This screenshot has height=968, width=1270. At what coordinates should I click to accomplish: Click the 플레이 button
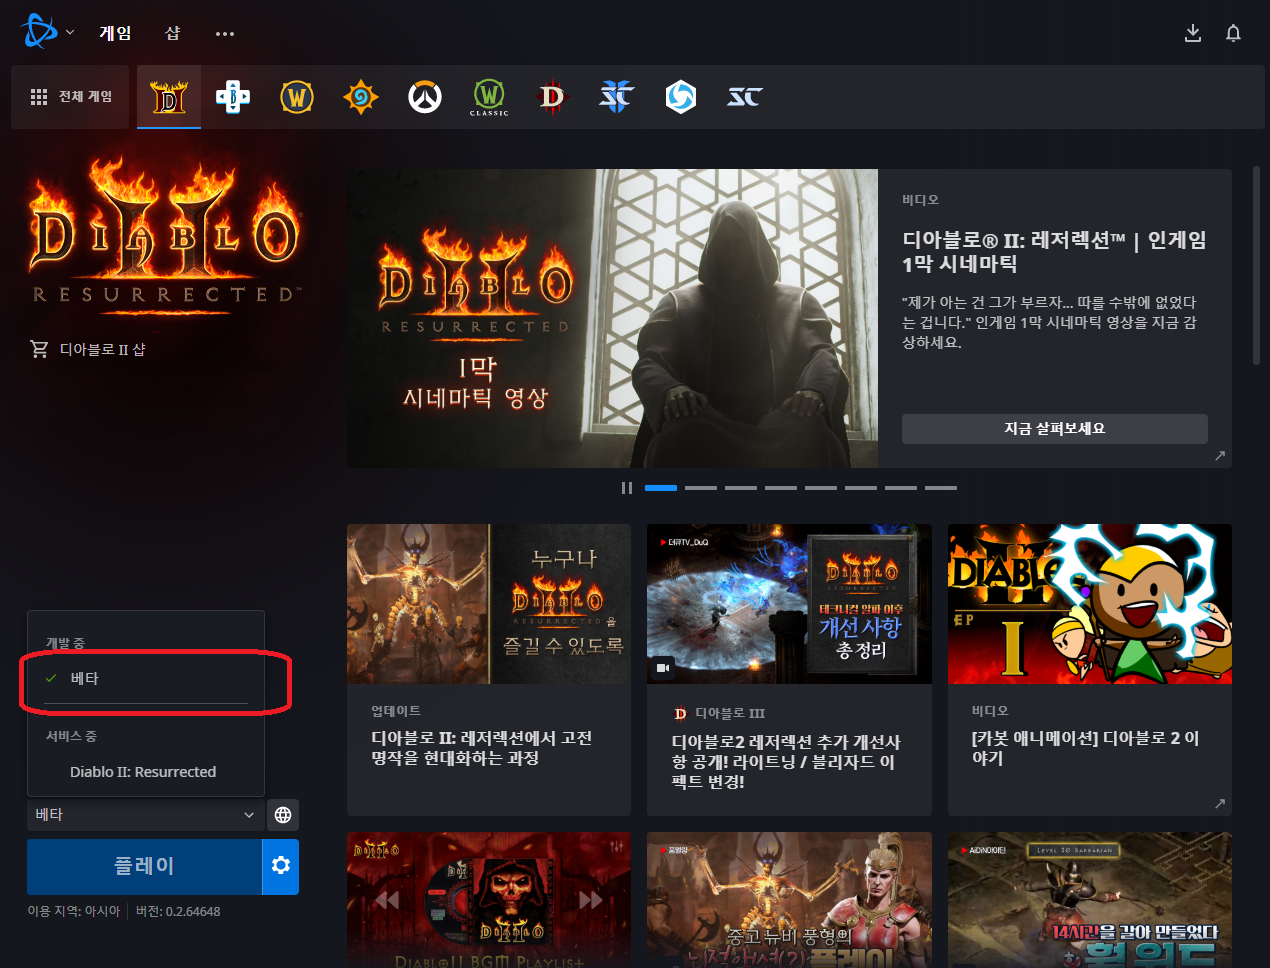[144, 867]
